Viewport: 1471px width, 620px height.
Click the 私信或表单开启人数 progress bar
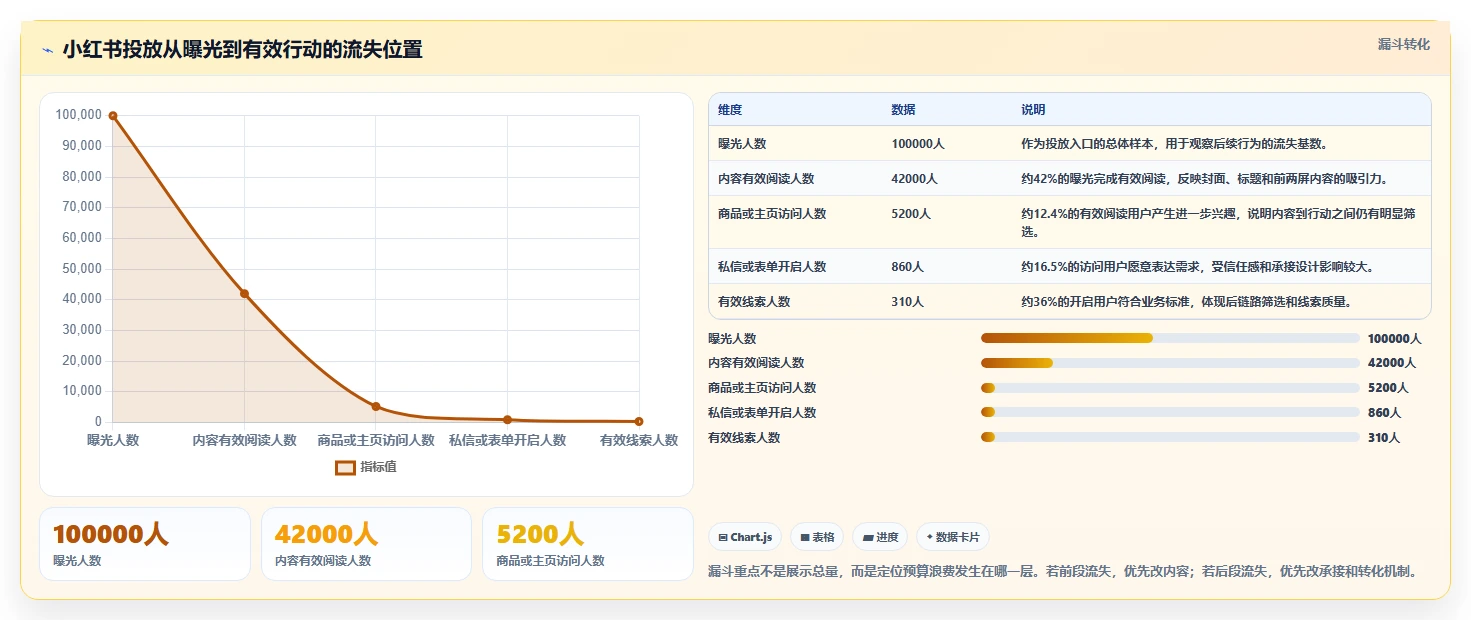pos(1170,412)
